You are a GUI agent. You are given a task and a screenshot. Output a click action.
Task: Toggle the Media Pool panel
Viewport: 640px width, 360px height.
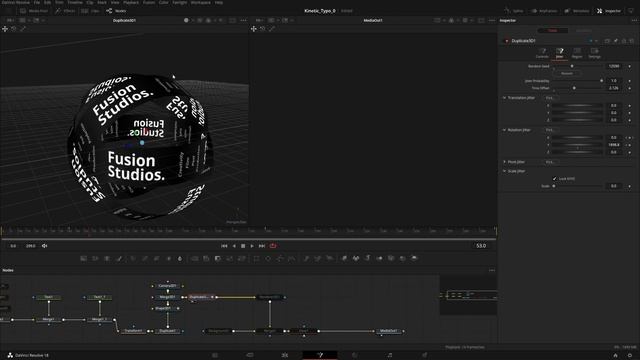[x=34, y=11]
